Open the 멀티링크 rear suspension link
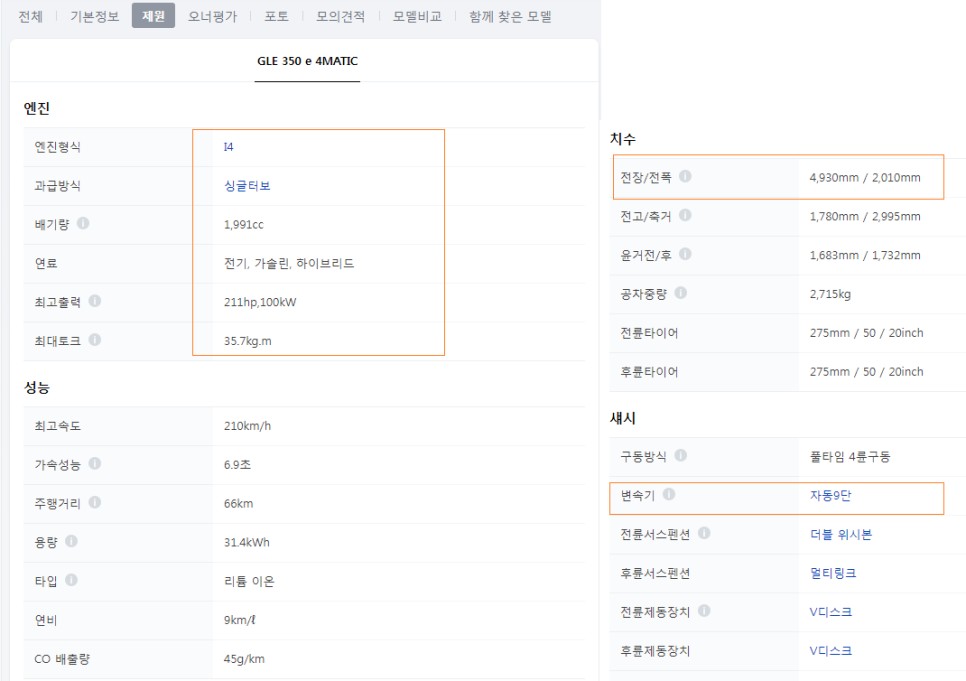966x681 pixels. coord(833,573)
